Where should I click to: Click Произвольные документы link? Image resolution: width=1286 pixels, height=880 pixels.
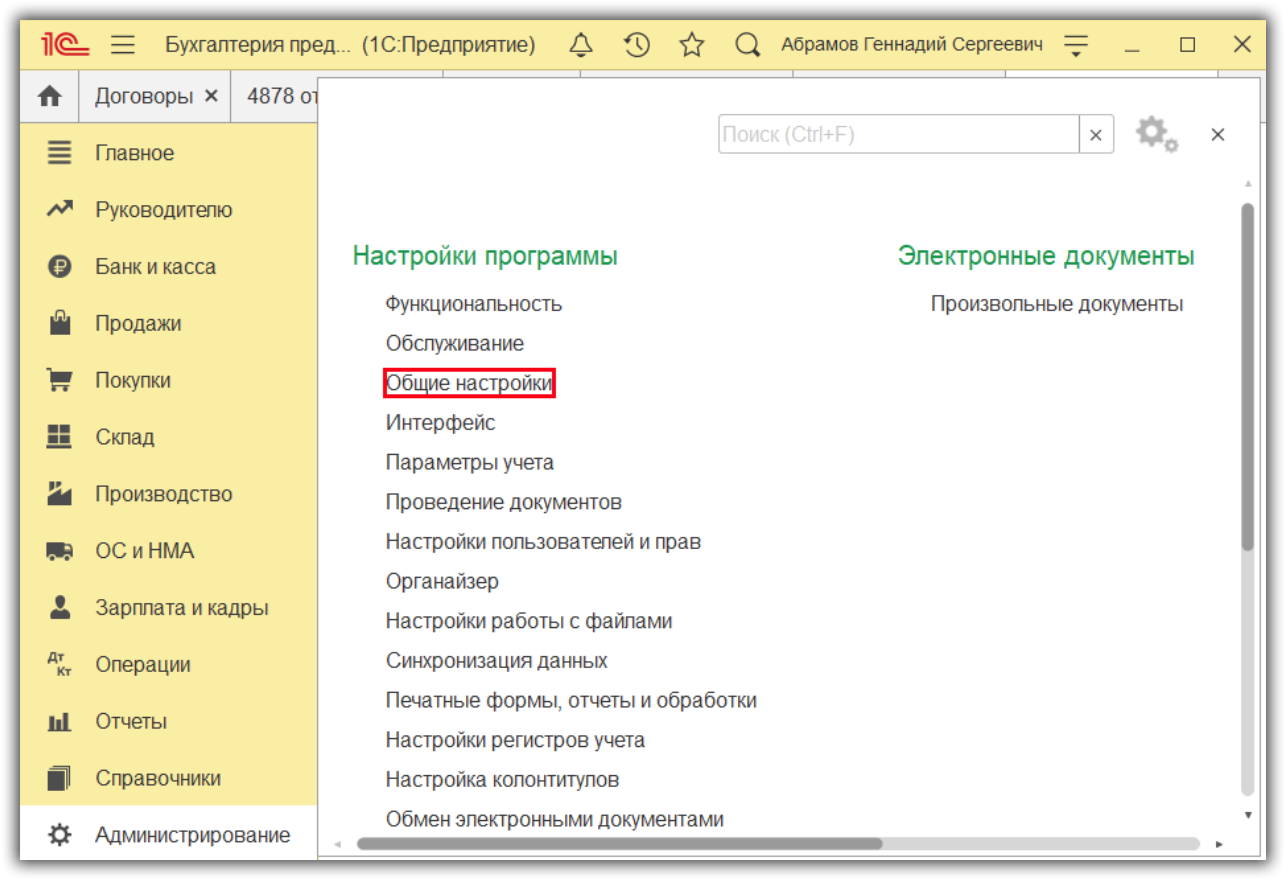(1056, 304)
